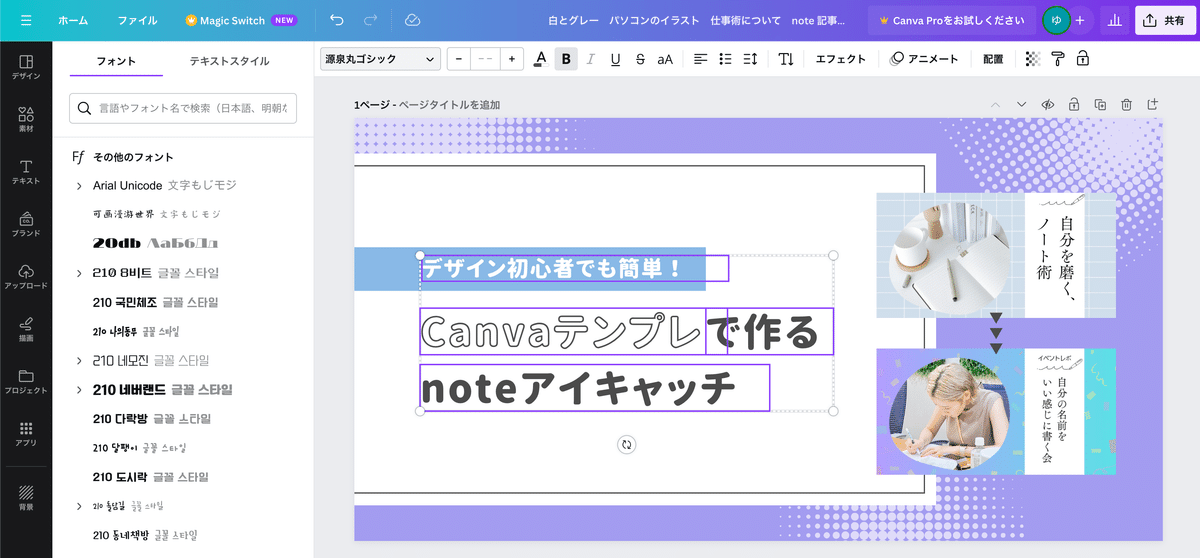The image size is (1200, 558).
Task: Open the transparency checkerboard control
Action: click(1033, 59)
